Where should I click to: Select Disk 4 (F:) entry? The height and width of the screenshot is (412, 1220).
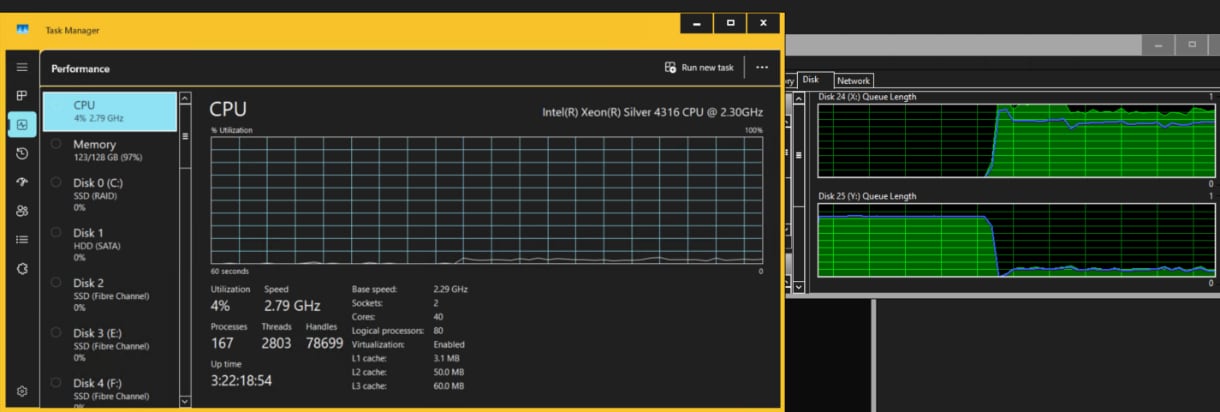tap(110, 391)
